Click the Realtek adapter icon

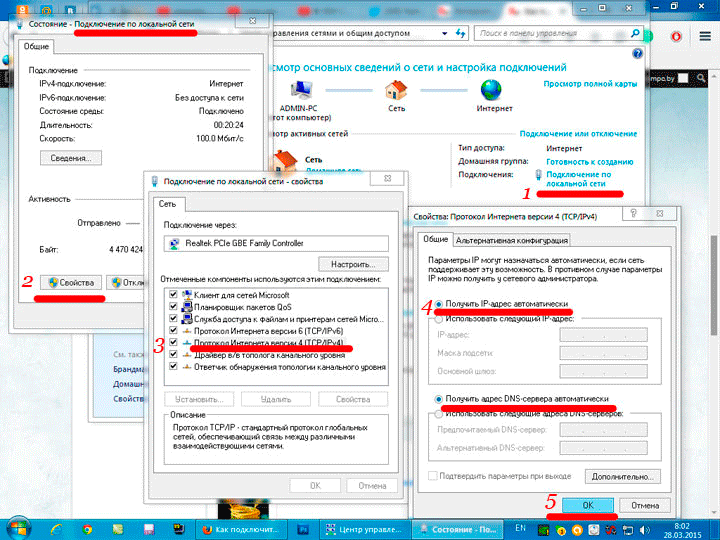pyautogui.click(x=174, y=243)
